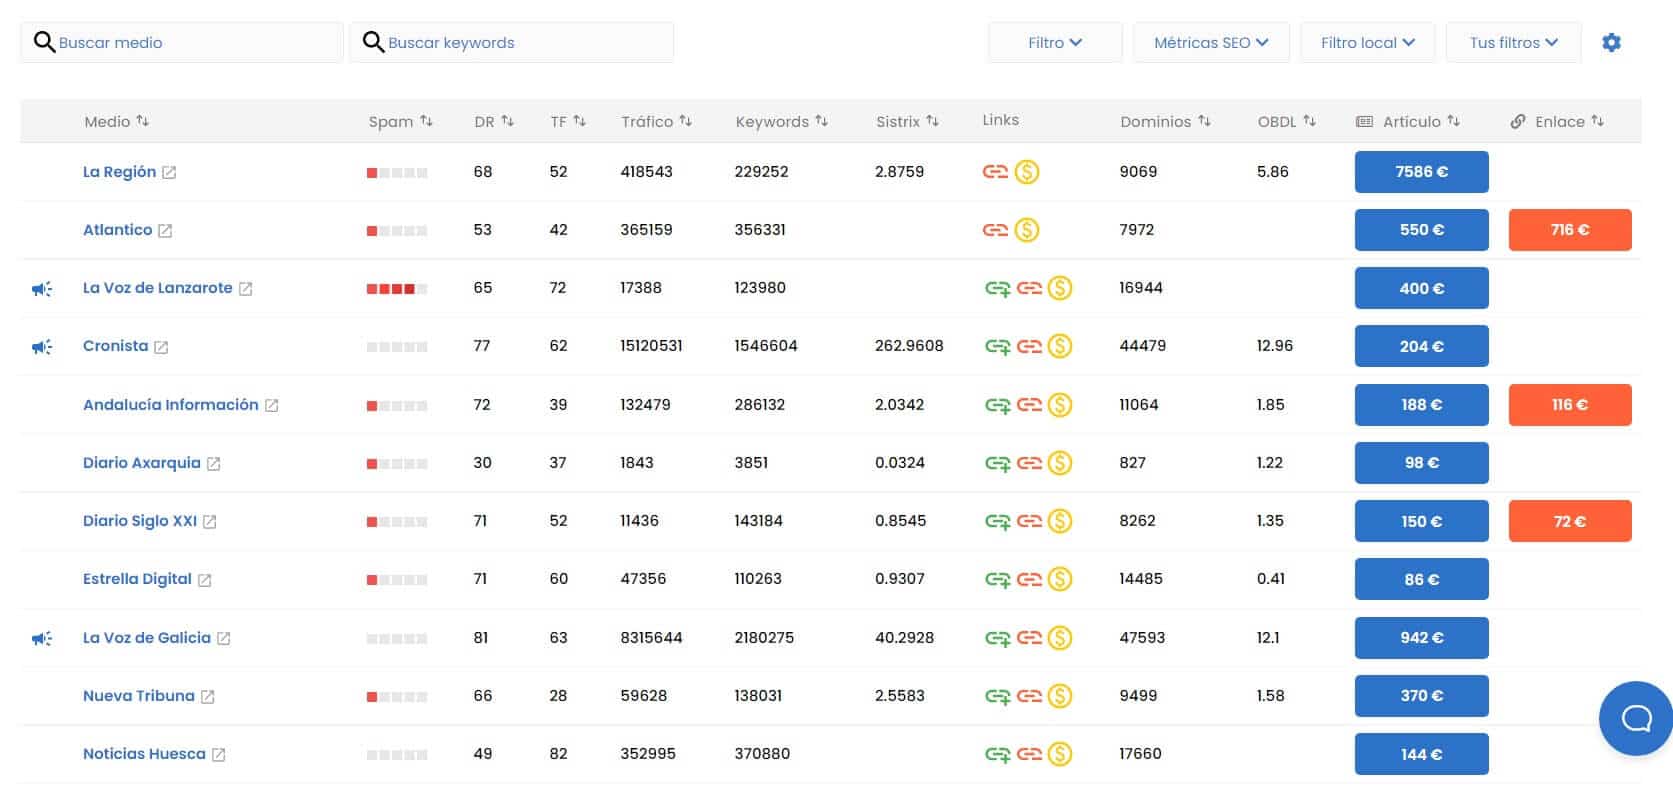Click red link icon in Atlantico row
The height and width of the screenshot is (789, 1673).
[995, 230]
